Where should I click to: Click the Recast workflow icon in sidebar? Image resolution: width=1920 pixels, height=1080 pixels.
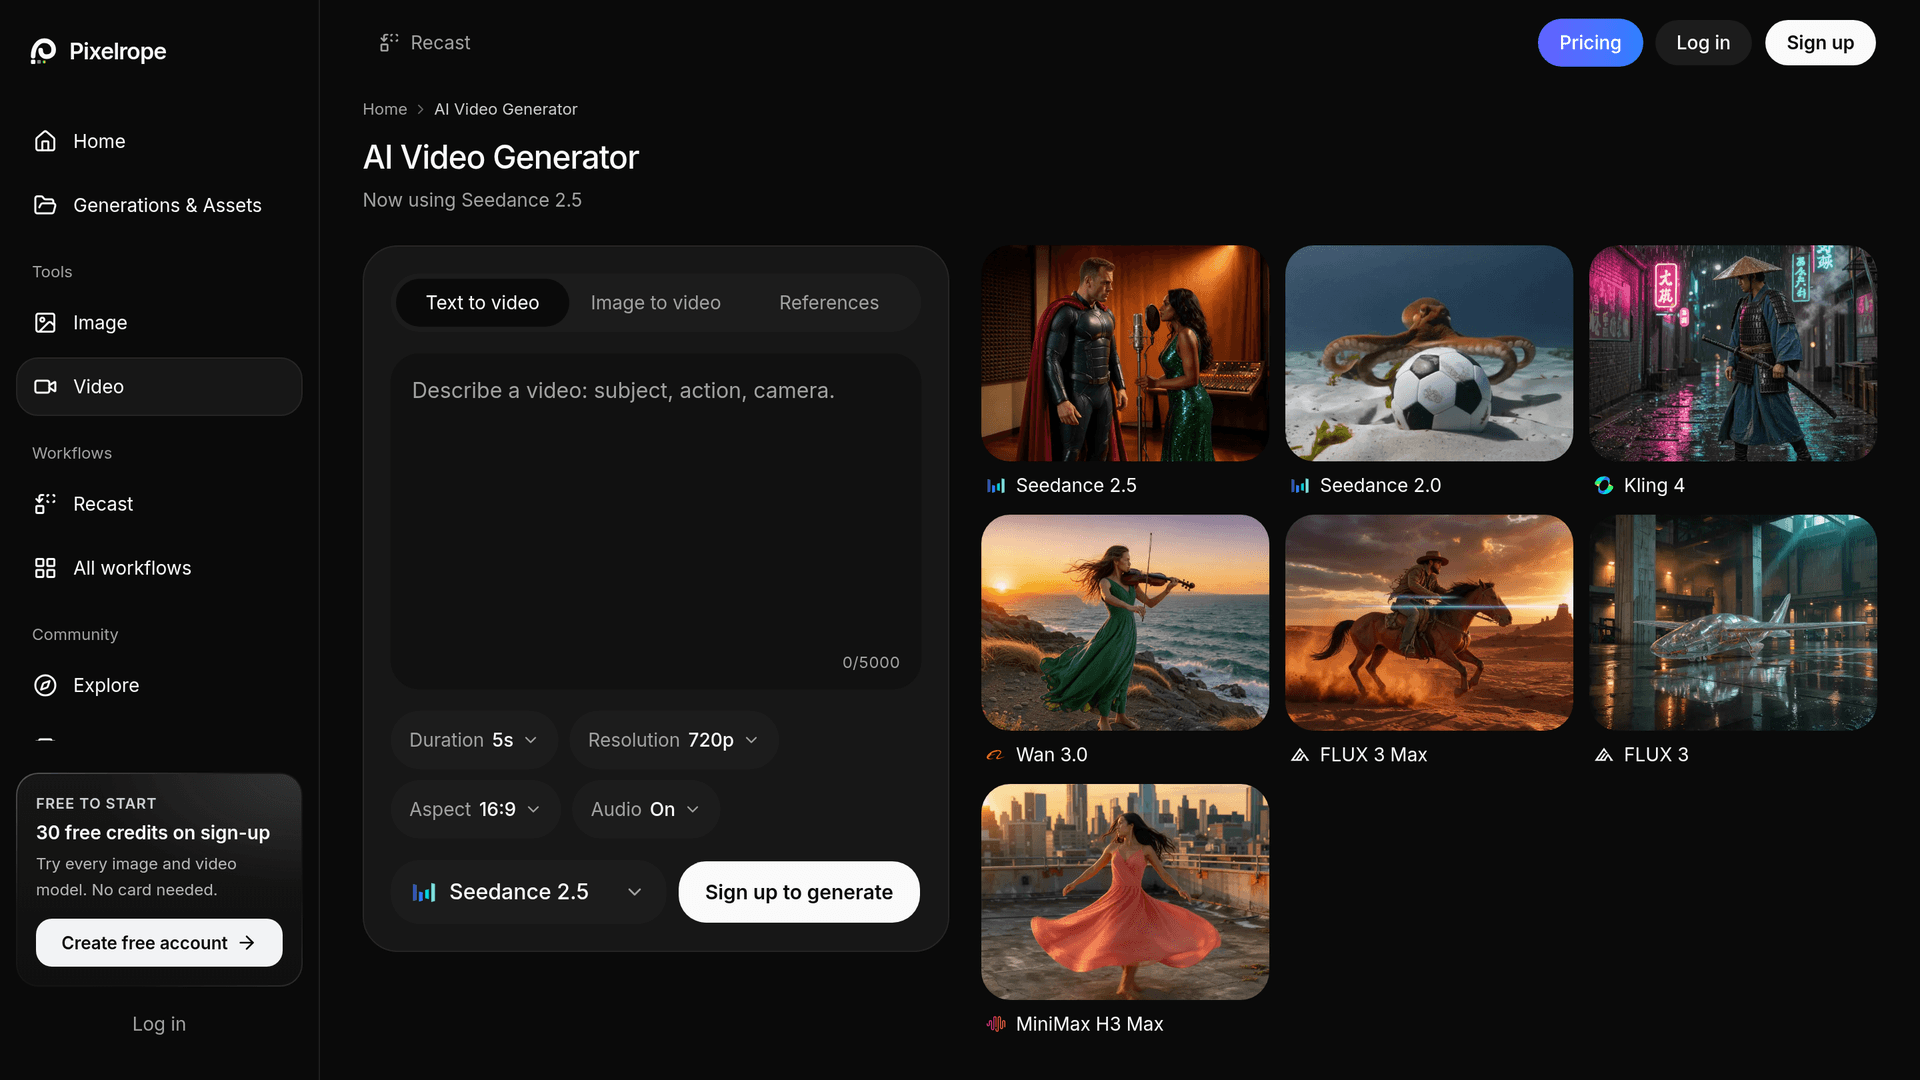(x=45, y=504)
